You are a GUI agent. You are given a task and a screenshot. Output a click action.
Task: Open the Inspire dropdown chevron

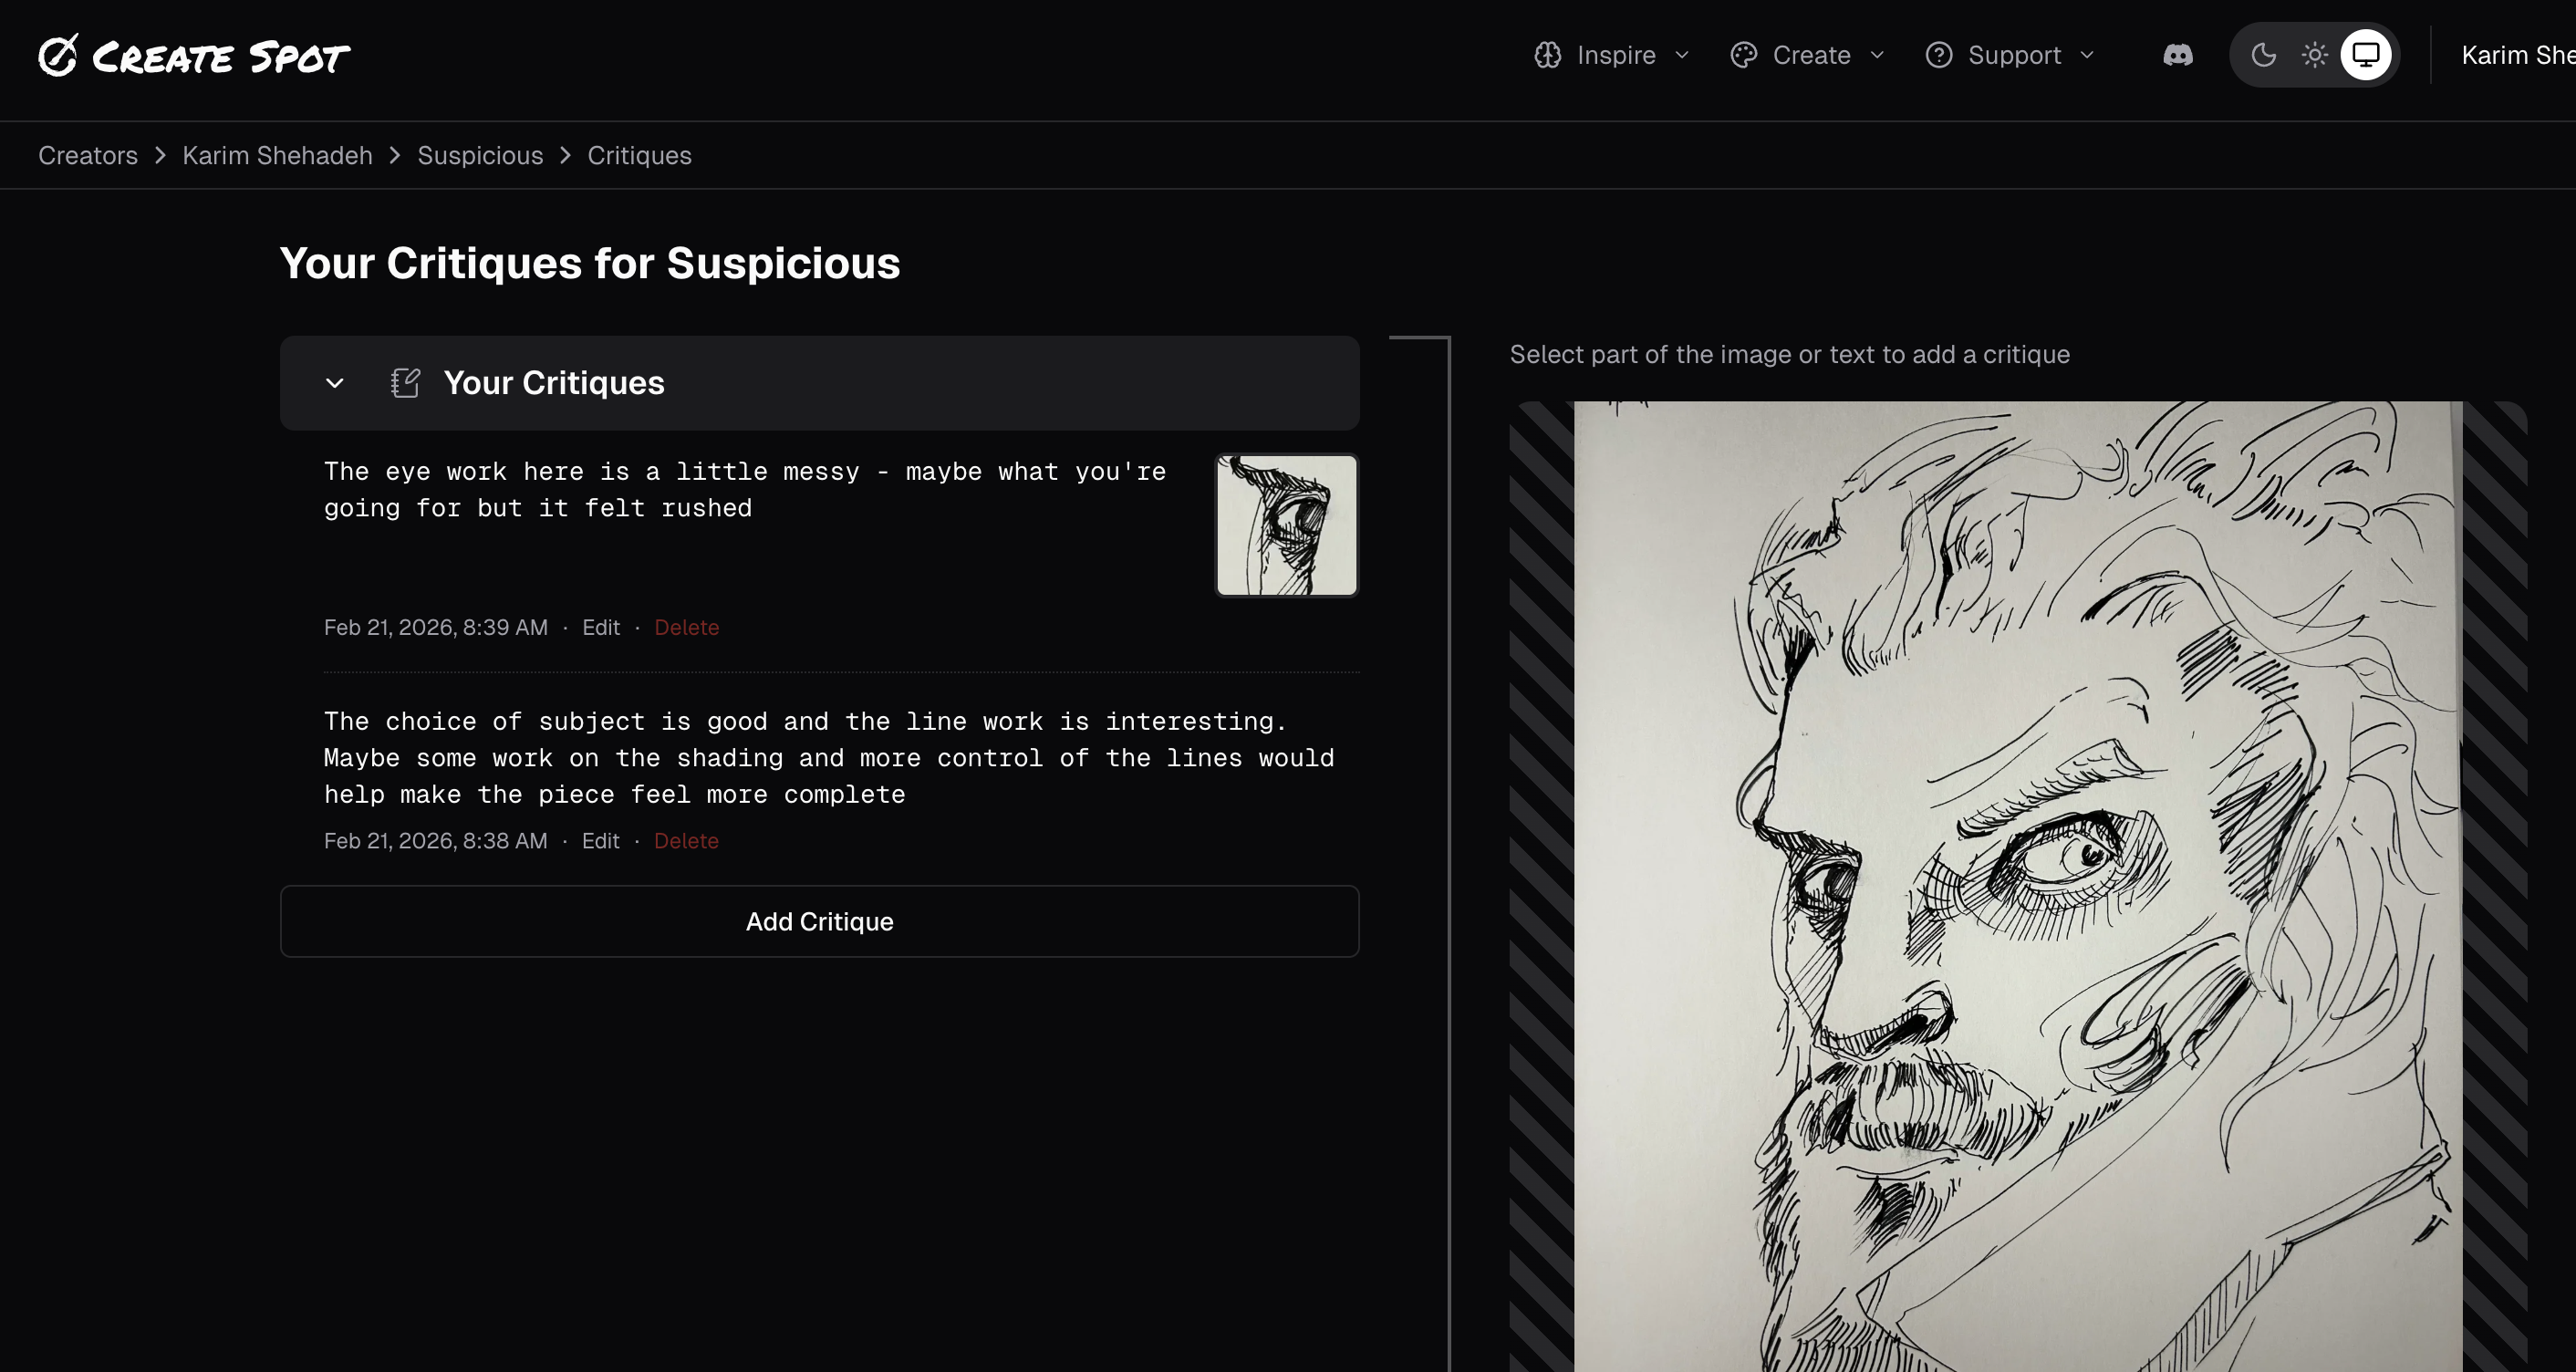pyautogui.click(x=1682, y=57)
